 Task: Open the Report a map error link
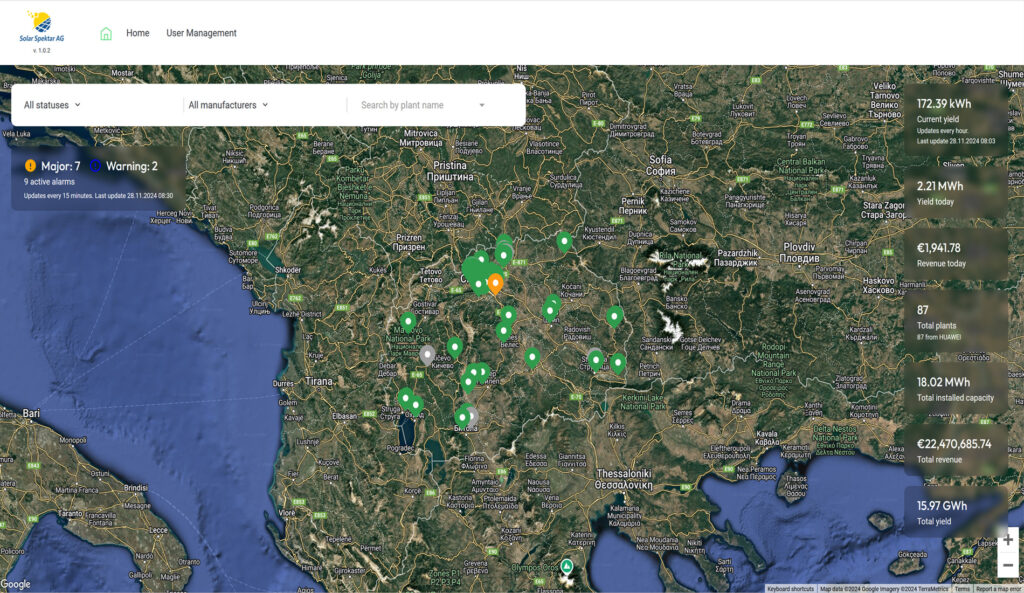[998, 589]
